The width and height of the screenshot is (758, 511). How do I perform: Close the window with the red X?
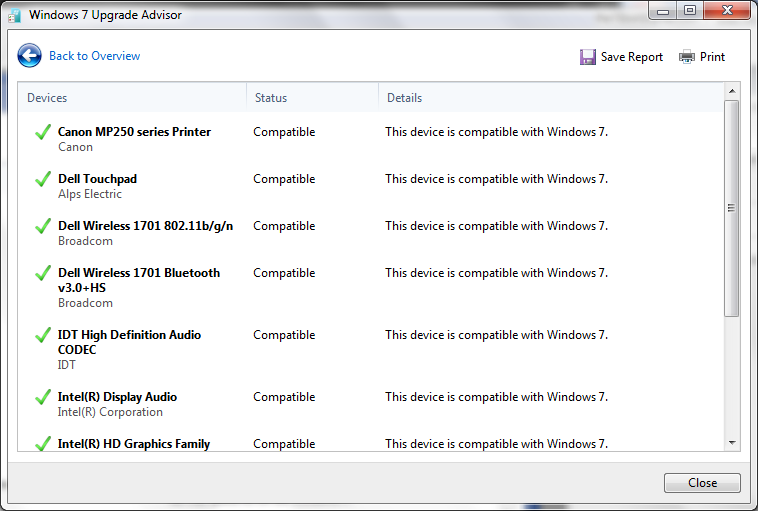727,11
